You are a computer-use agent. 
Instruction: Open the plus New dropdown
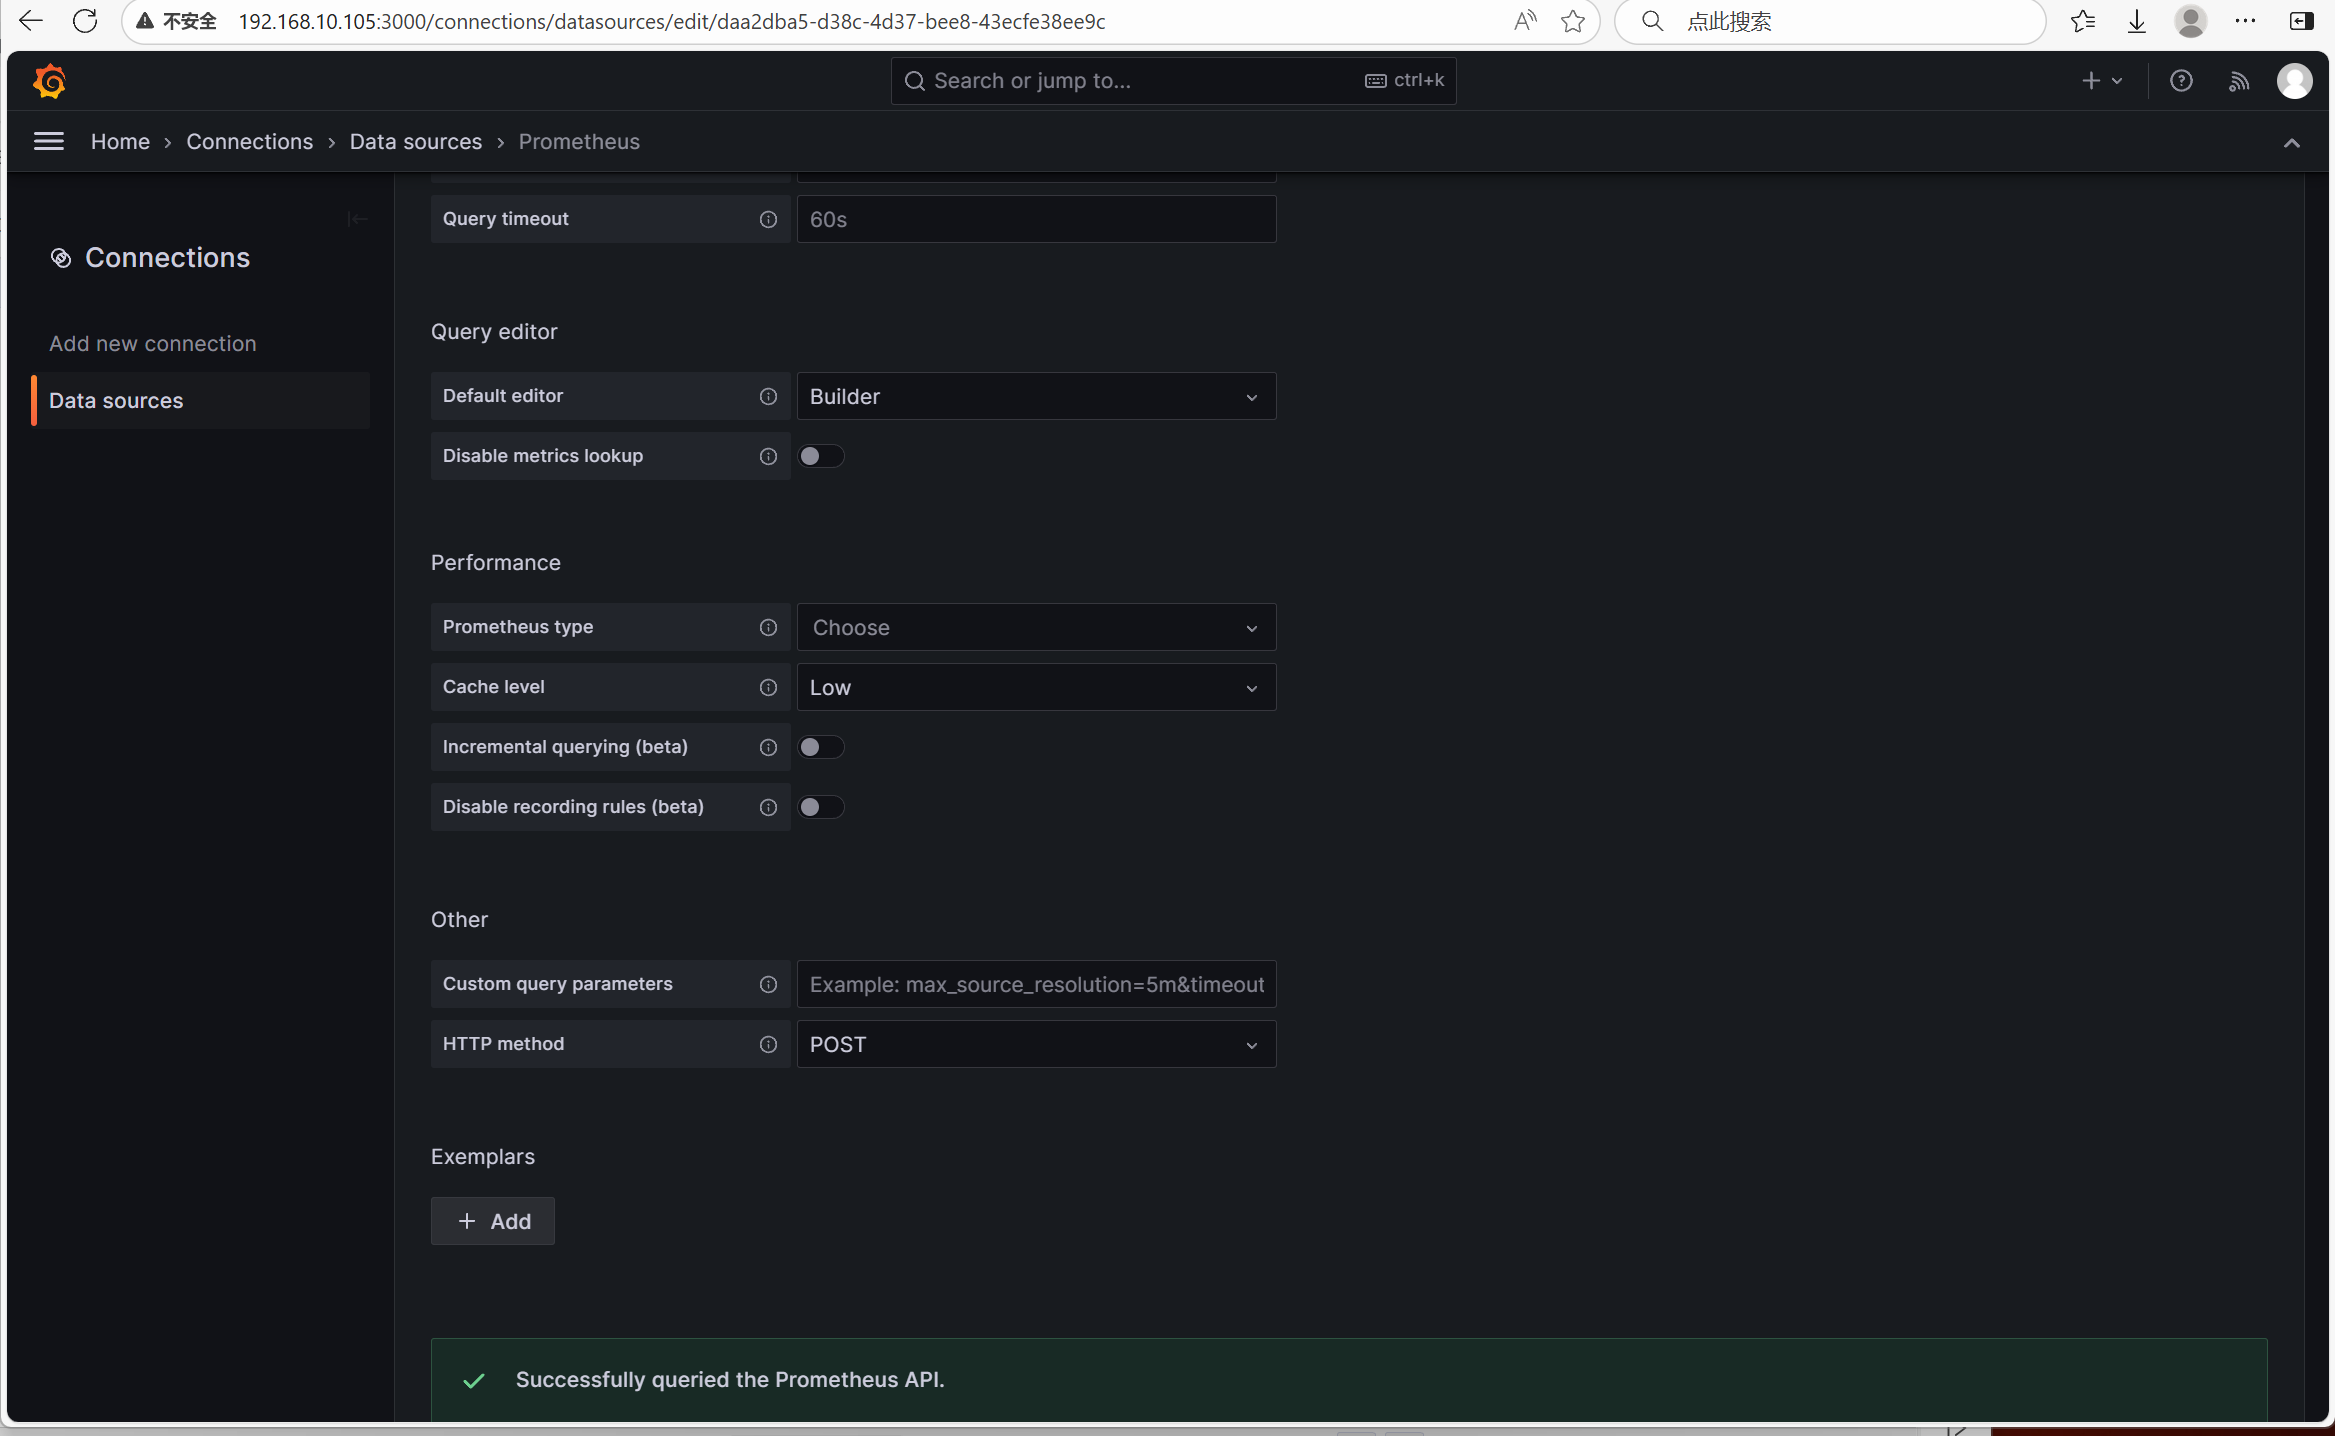click(2102, 81)
